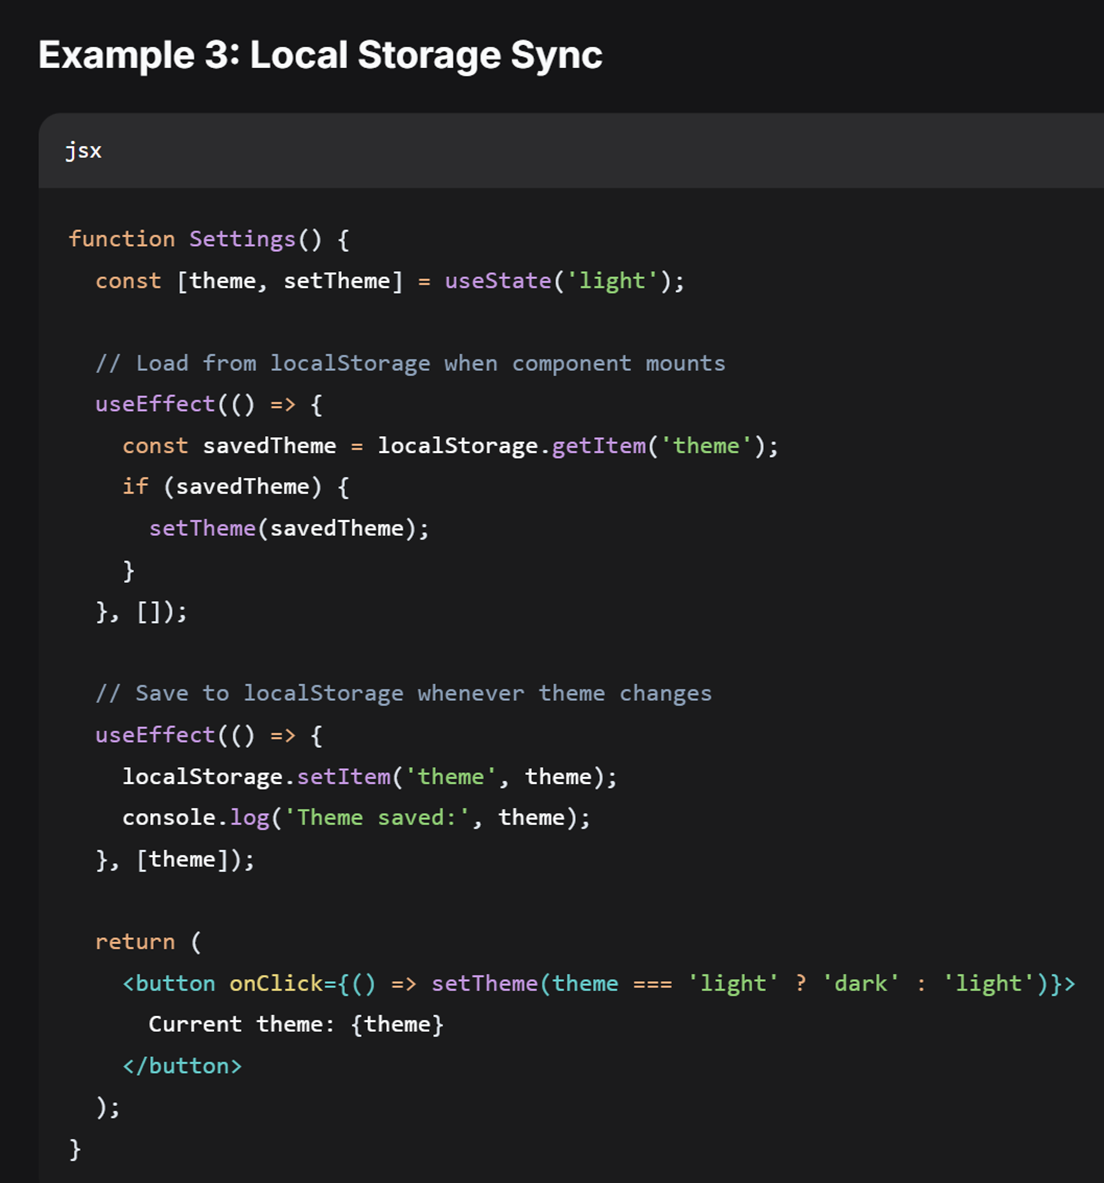Click the "localStorage.setItem('theme', theme);" line
This screenshot has width=1104, height=1183.
(370, 776)
